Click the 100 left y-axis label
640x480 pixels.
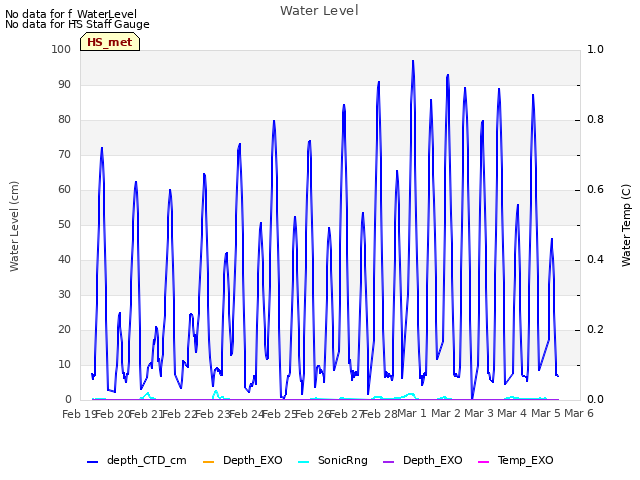point(61,49)
